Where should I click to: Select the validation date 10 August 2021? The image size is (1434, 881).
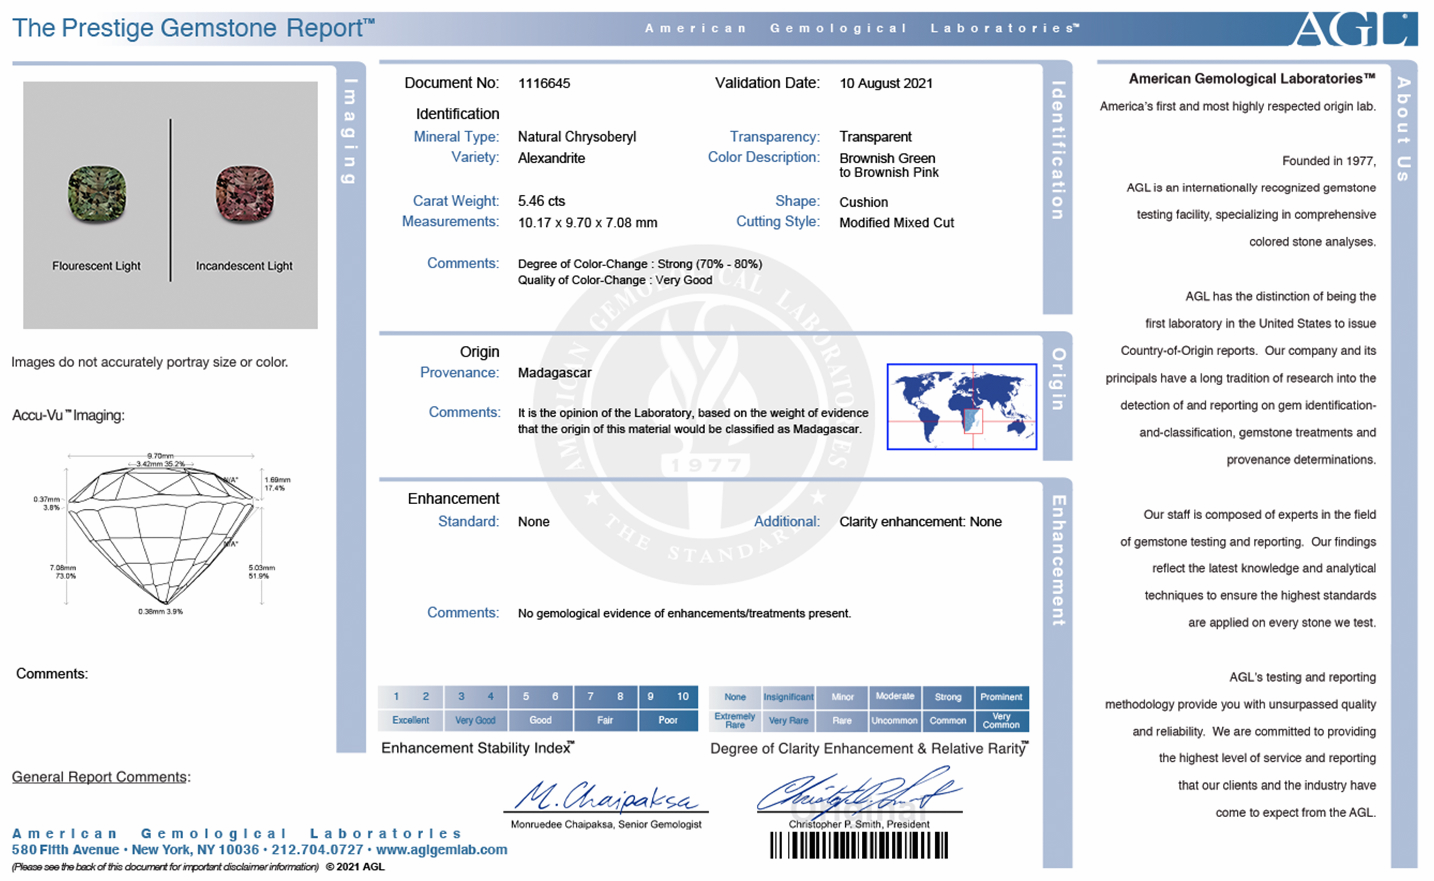[x=886, y=84]
